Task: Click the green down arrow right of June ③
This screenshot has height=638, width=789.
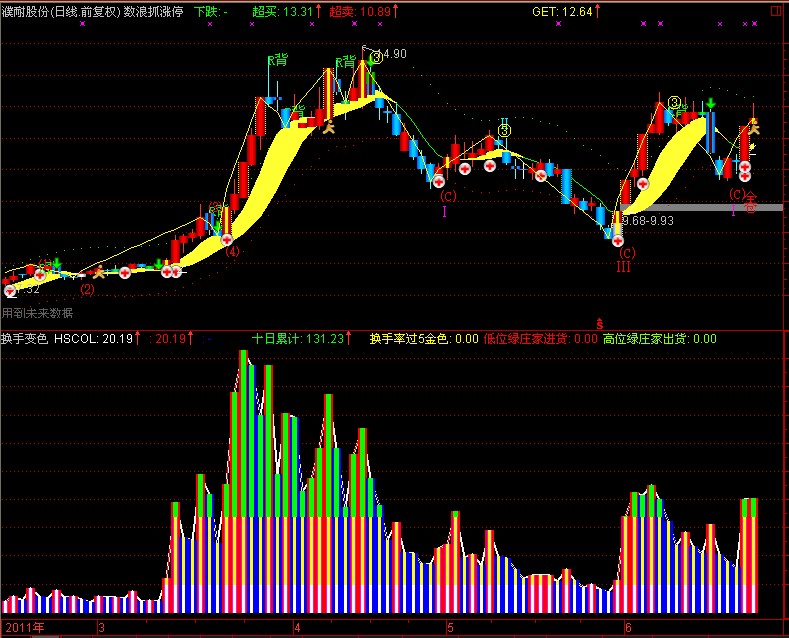Action: pyautogui.click(x=711, y=104)
